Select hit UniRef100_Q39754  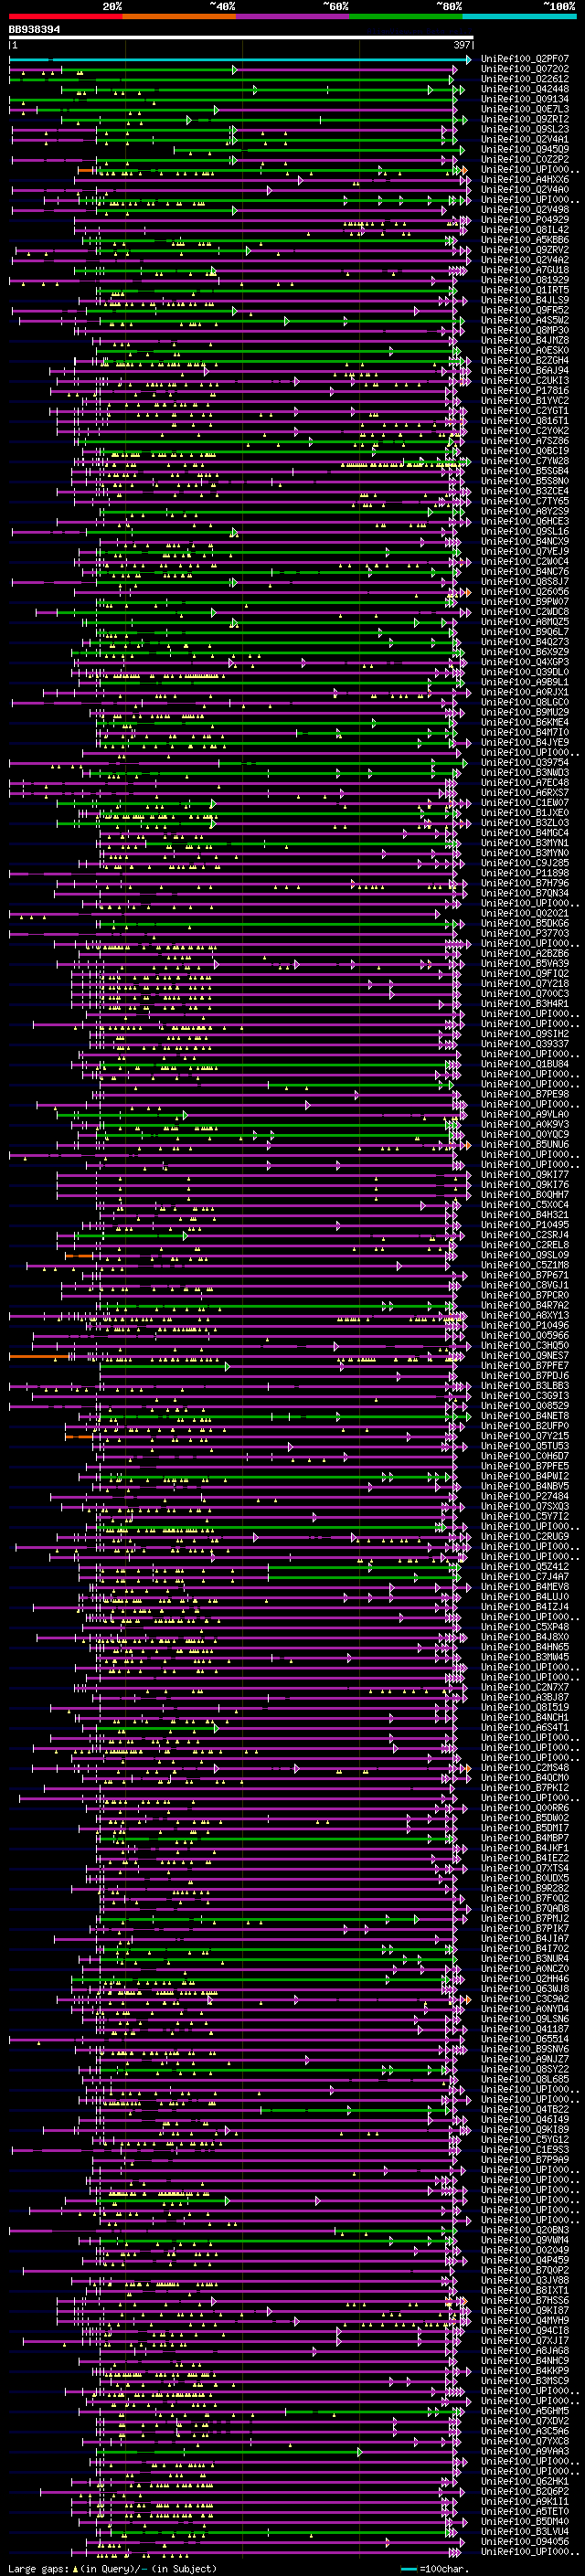525,763
